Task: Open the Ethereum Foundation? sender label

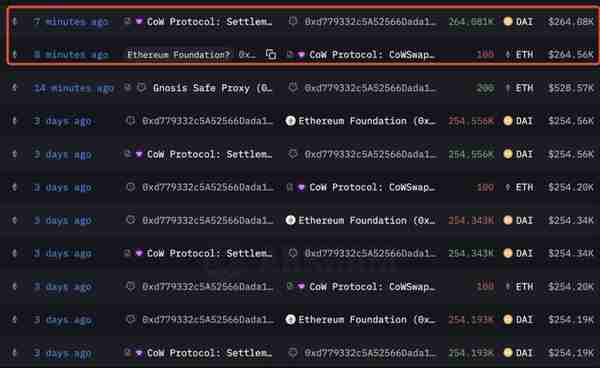Action: [x=179, y=55]
